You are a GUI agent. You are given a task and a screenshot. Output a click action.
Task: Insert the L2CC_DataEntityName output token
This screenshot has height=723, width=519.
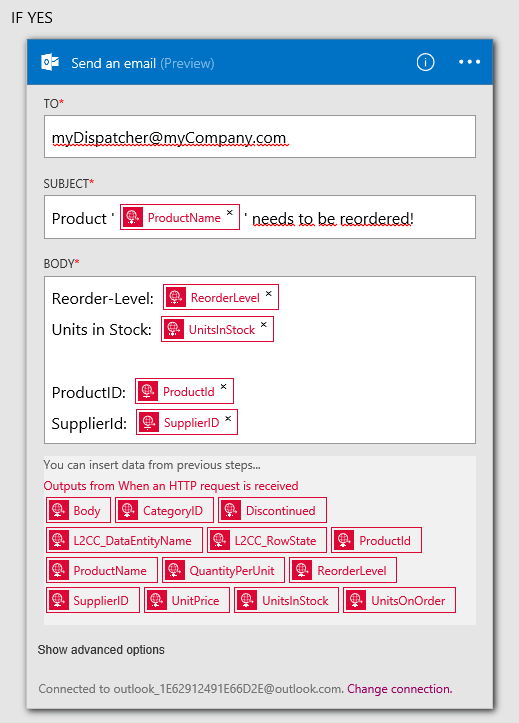124,540
